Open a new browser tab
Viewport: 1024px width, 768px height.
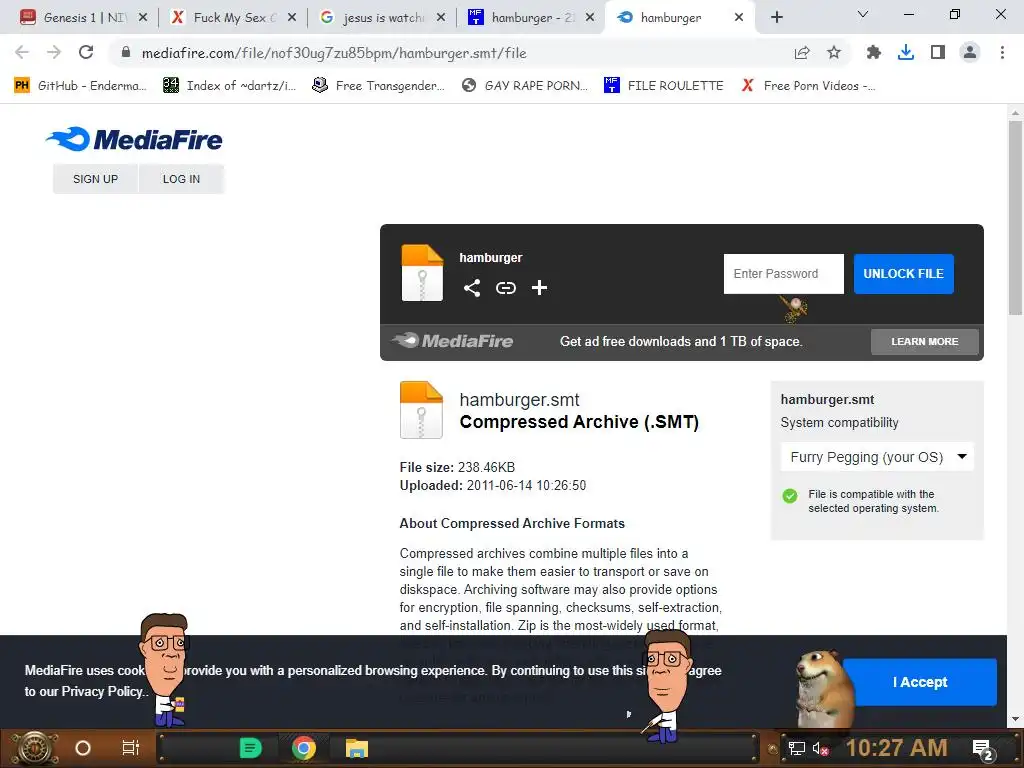point(776,17)
